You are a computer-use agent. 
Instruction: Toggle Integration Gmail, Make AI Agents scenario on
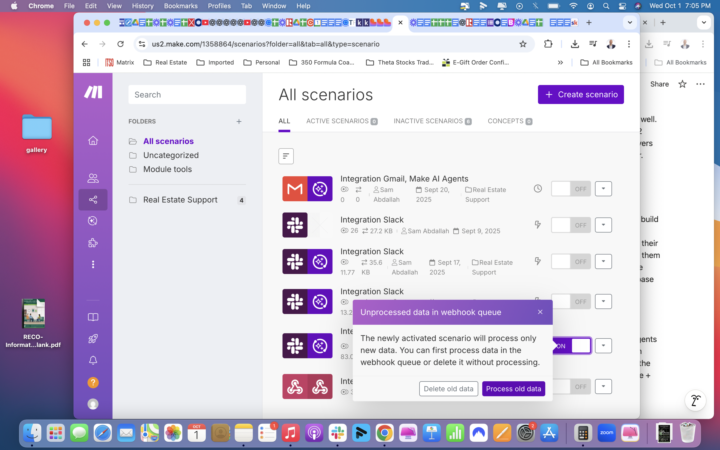571,189
